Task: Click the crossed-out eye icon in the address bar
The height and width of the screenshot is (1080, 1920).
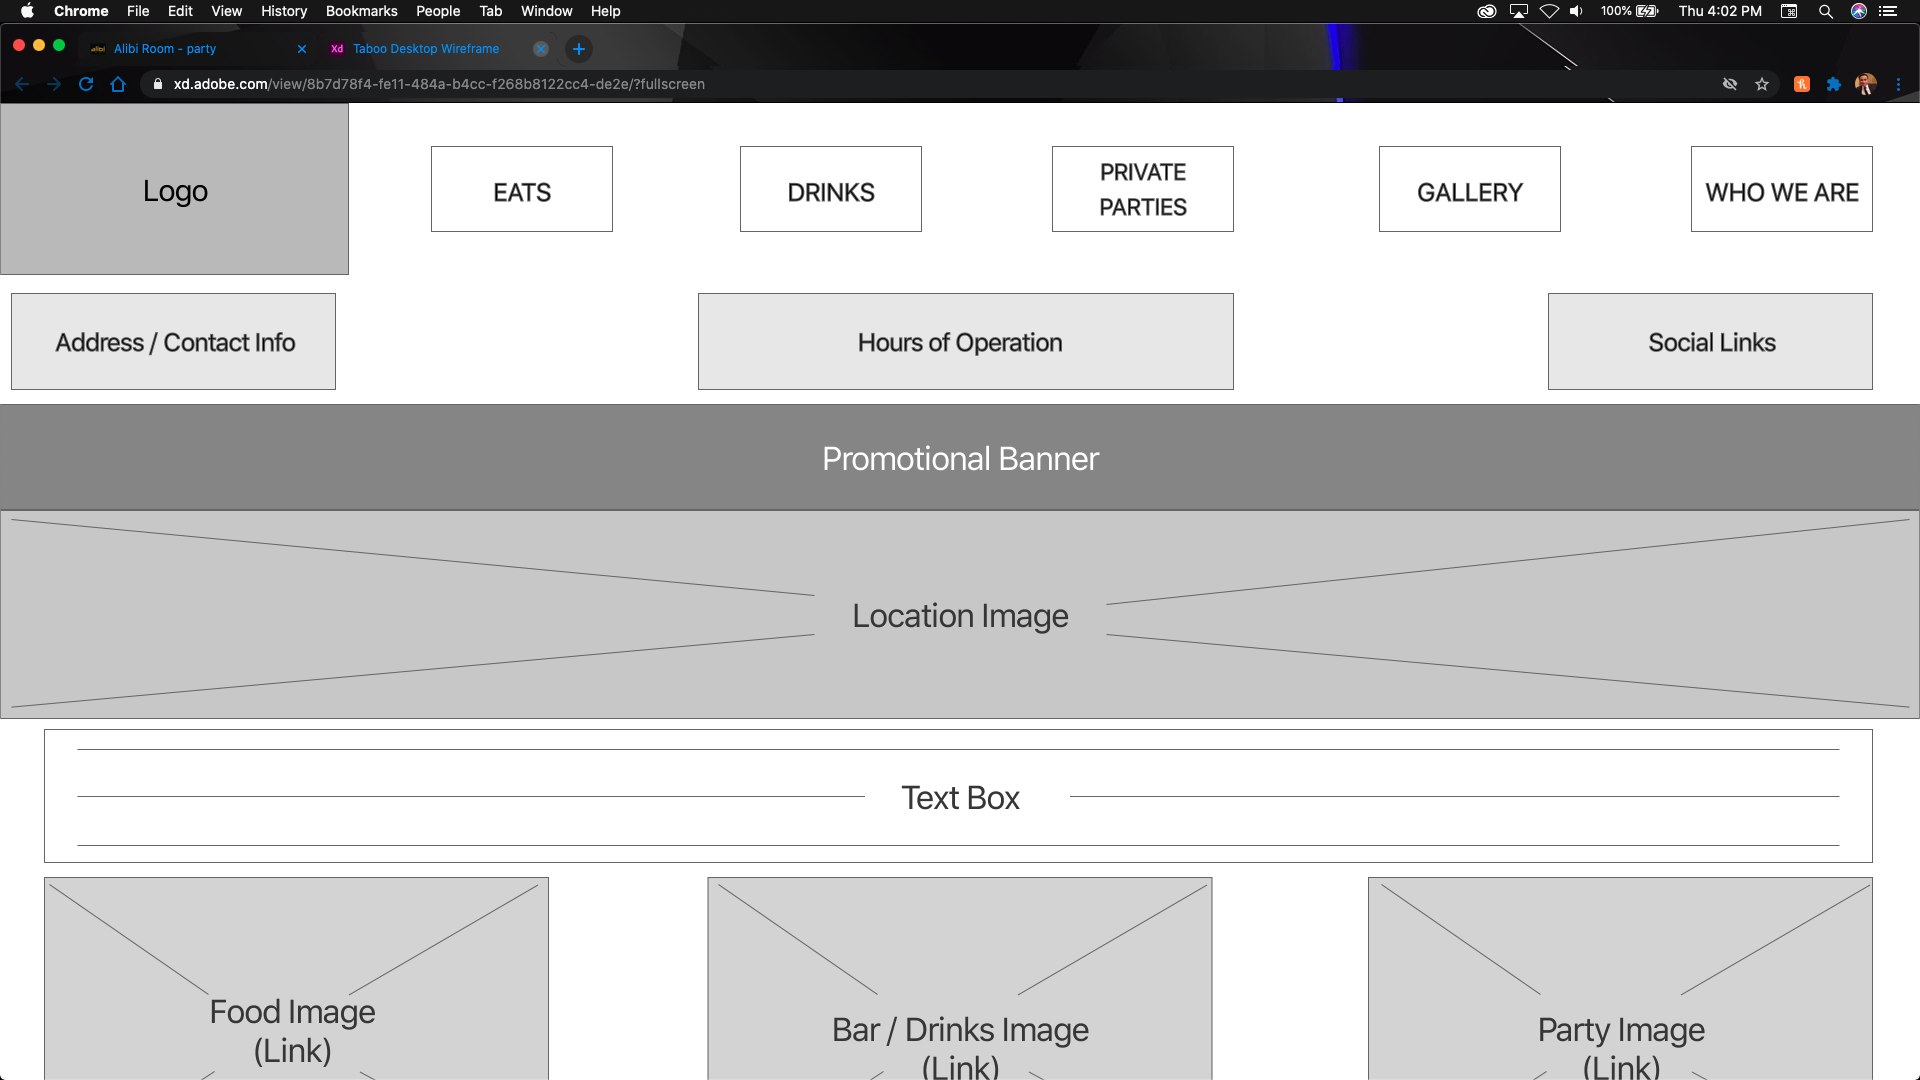Action: tap(1730, 84)
